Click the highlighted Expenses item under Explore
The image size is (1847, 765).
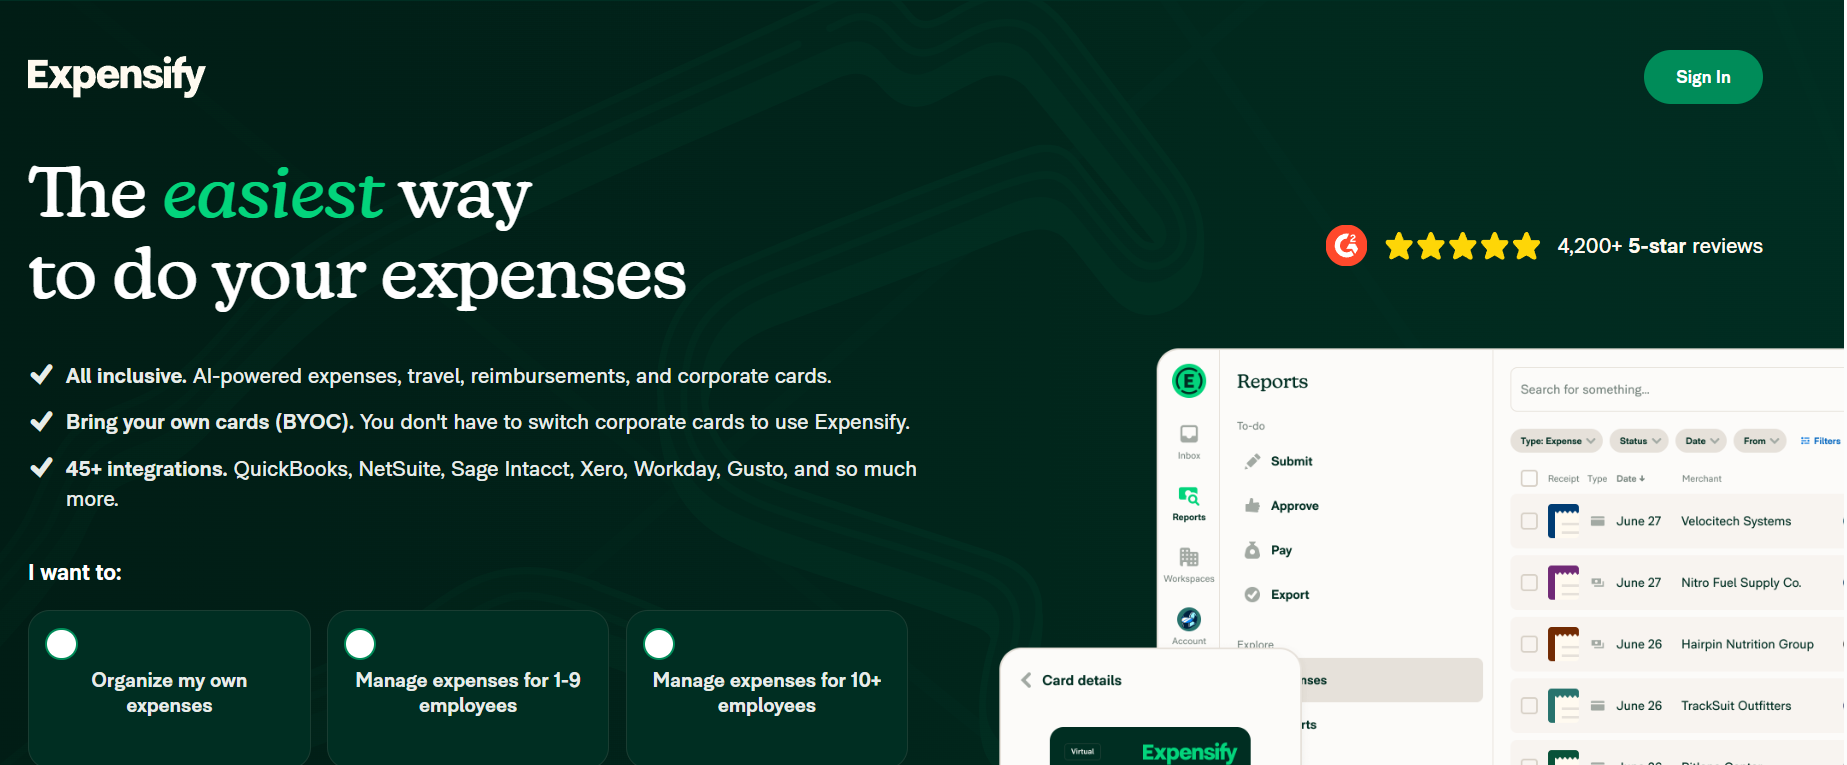(x=1390, y=680)
